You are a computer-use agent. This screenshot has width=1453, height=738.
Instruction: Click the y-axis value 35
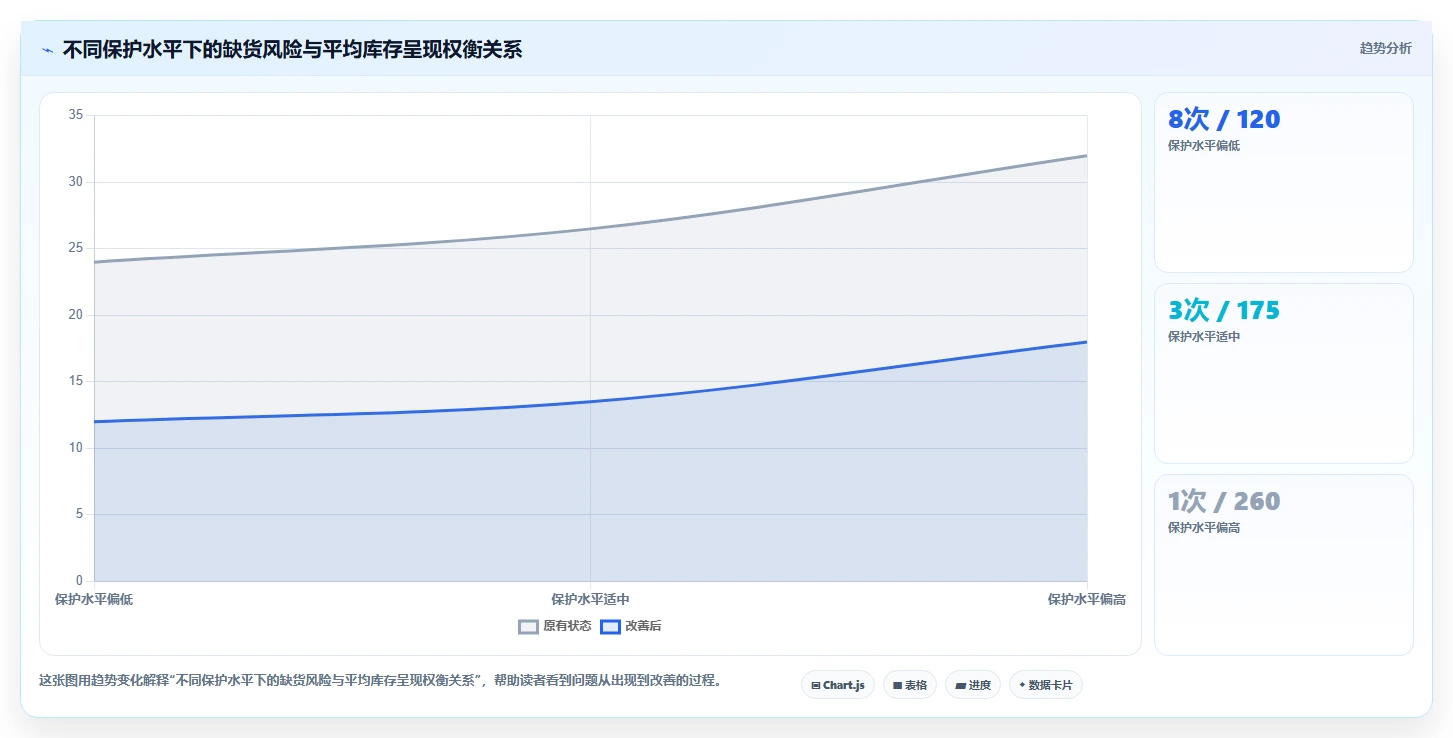(x=76, y=115)
